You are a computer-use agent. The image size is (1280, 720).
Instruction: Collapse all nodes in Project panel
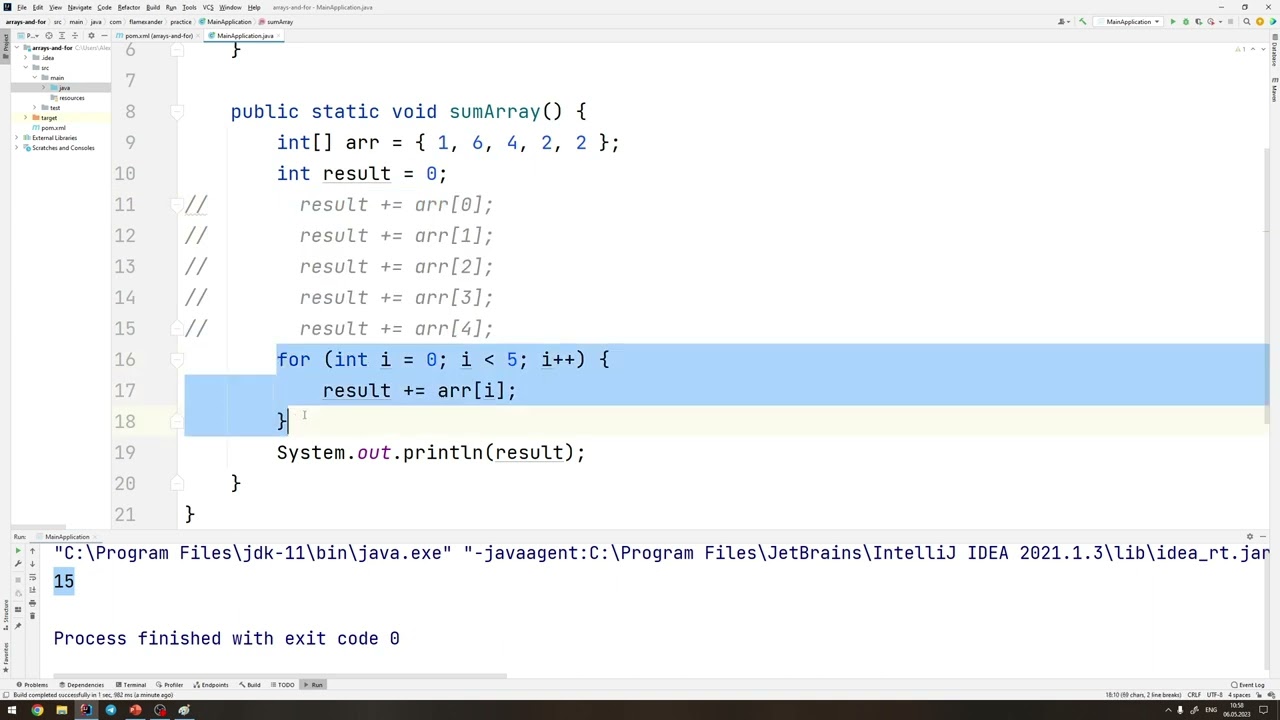pos(75,36)
